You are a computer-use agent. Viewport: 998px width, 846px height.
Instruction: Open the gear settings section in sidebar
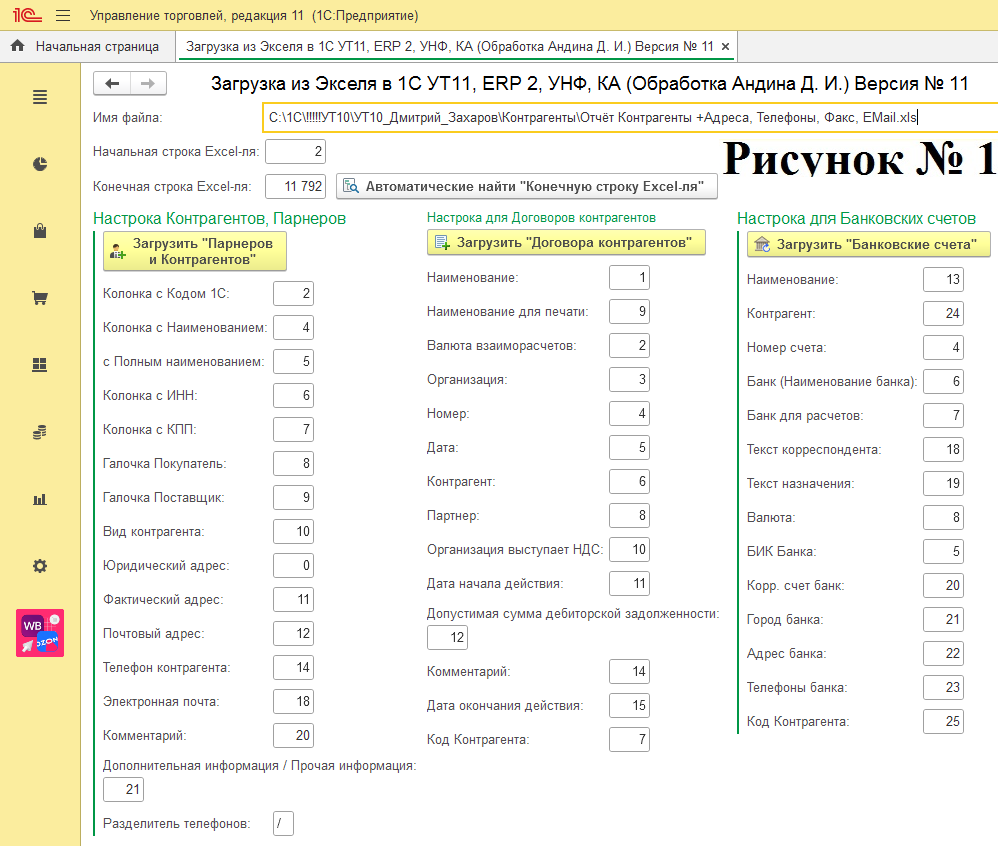pos(39,566)
